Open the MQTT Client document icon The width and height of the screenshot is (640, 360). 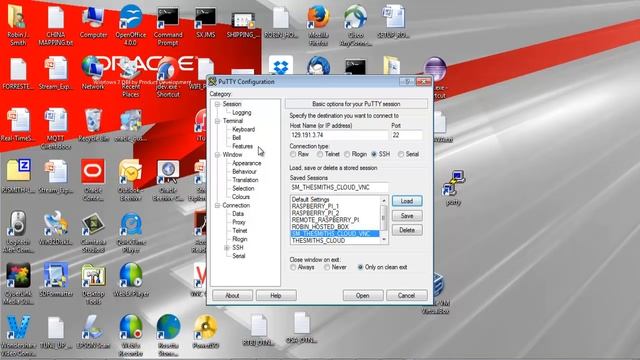(x=56, y=128)
